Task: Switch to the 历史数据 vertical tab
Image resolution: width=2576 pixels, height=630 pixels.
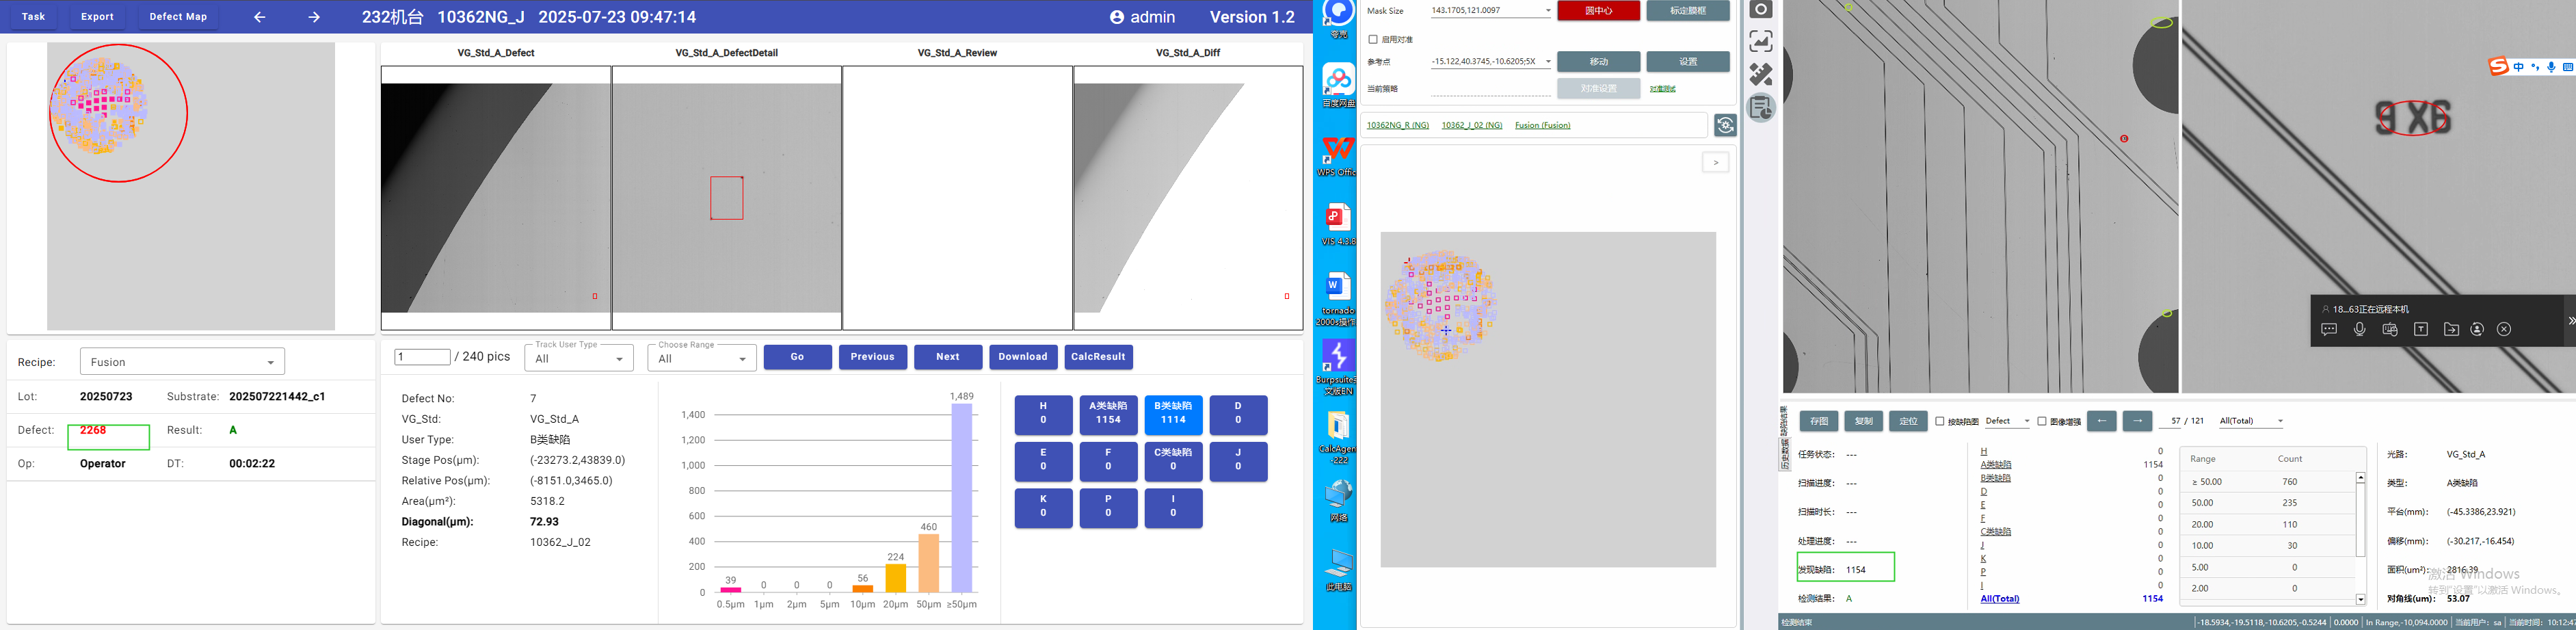Action: pyautogui.click(x=1783, y=438)
